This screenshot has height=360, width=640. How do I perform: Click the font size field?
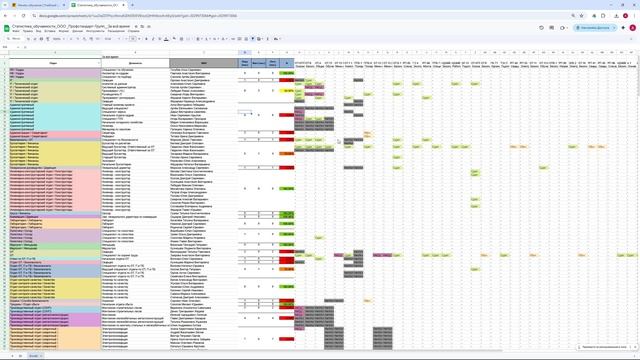pyautogui.click(x=133, y=39)
